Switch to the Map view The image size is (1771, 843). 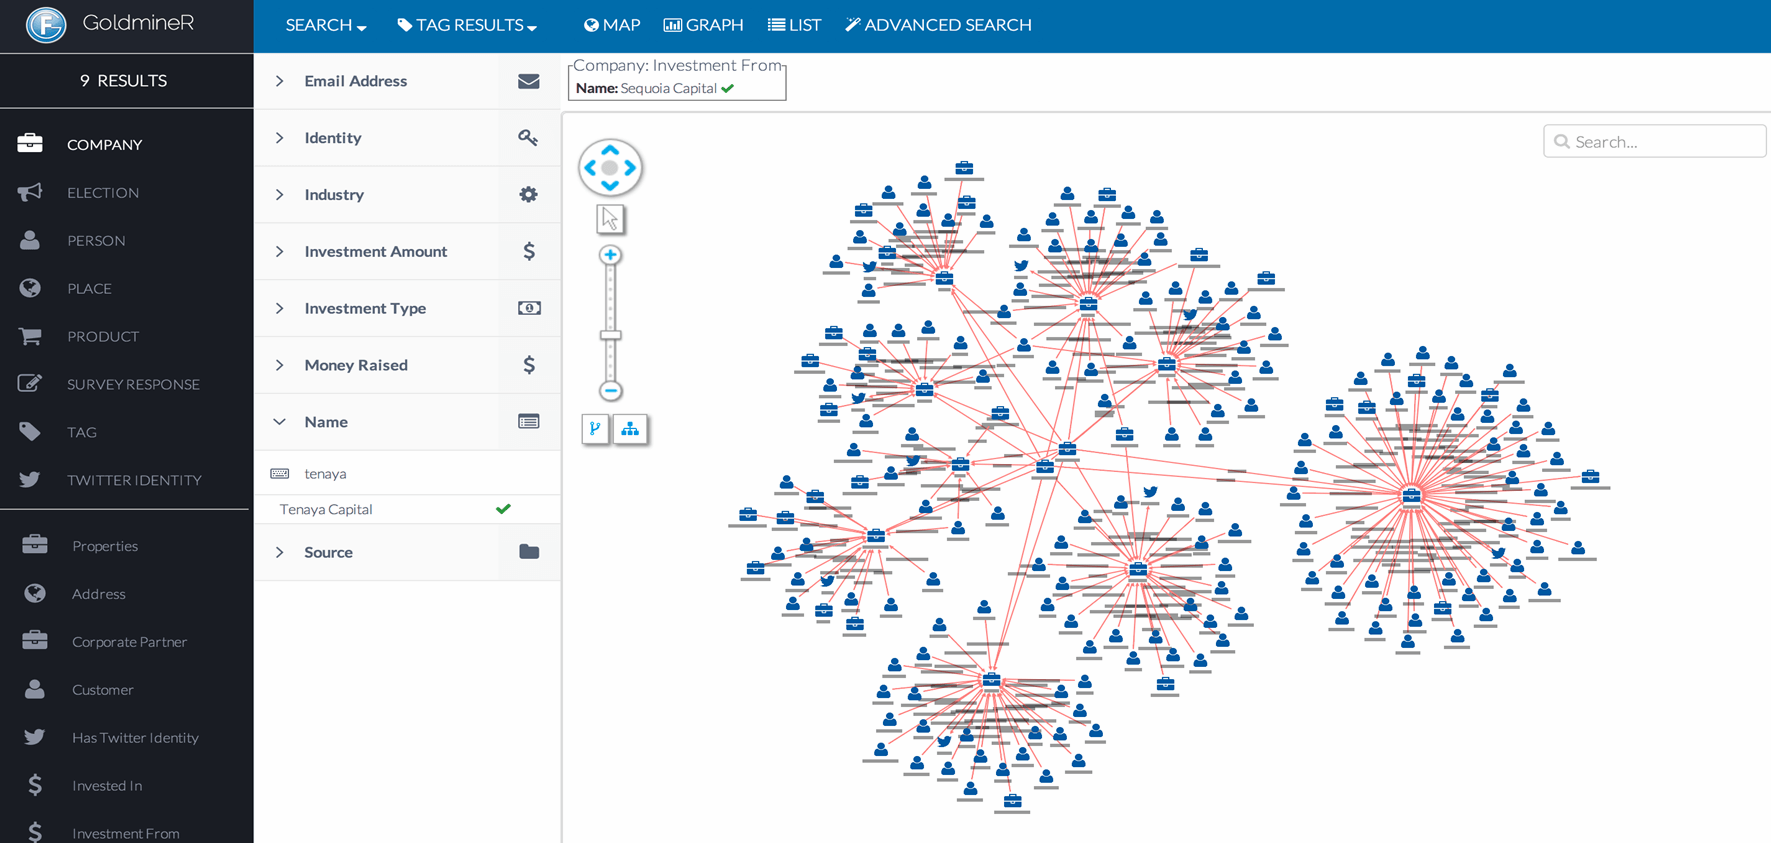click(612, 25)
